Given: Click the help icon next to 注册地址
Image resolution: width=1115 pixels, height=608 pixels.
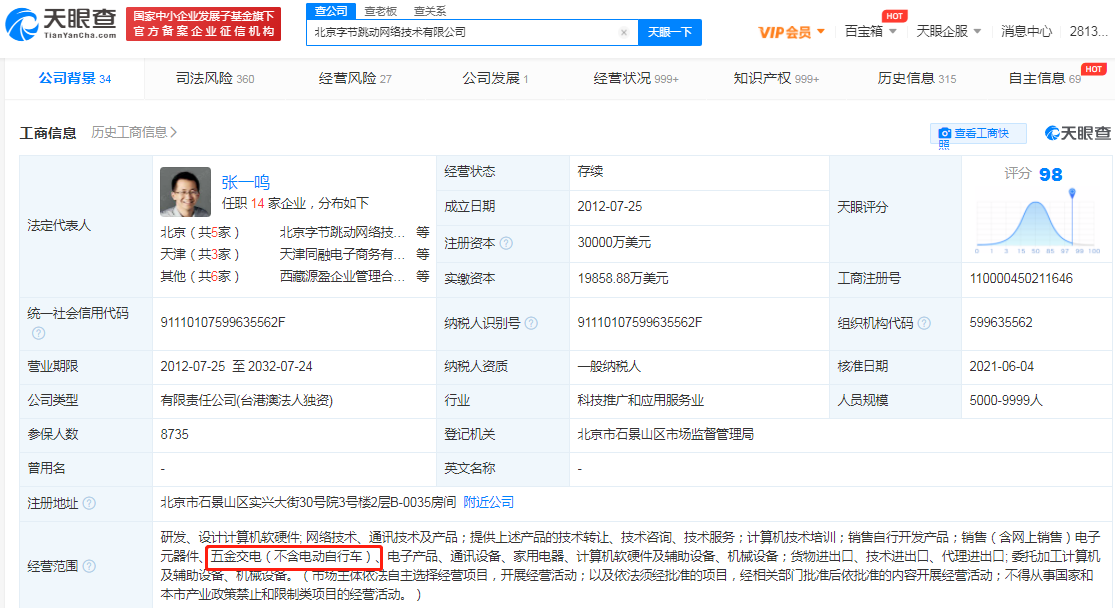Looking at the screenshot, I should click(89, 503).
